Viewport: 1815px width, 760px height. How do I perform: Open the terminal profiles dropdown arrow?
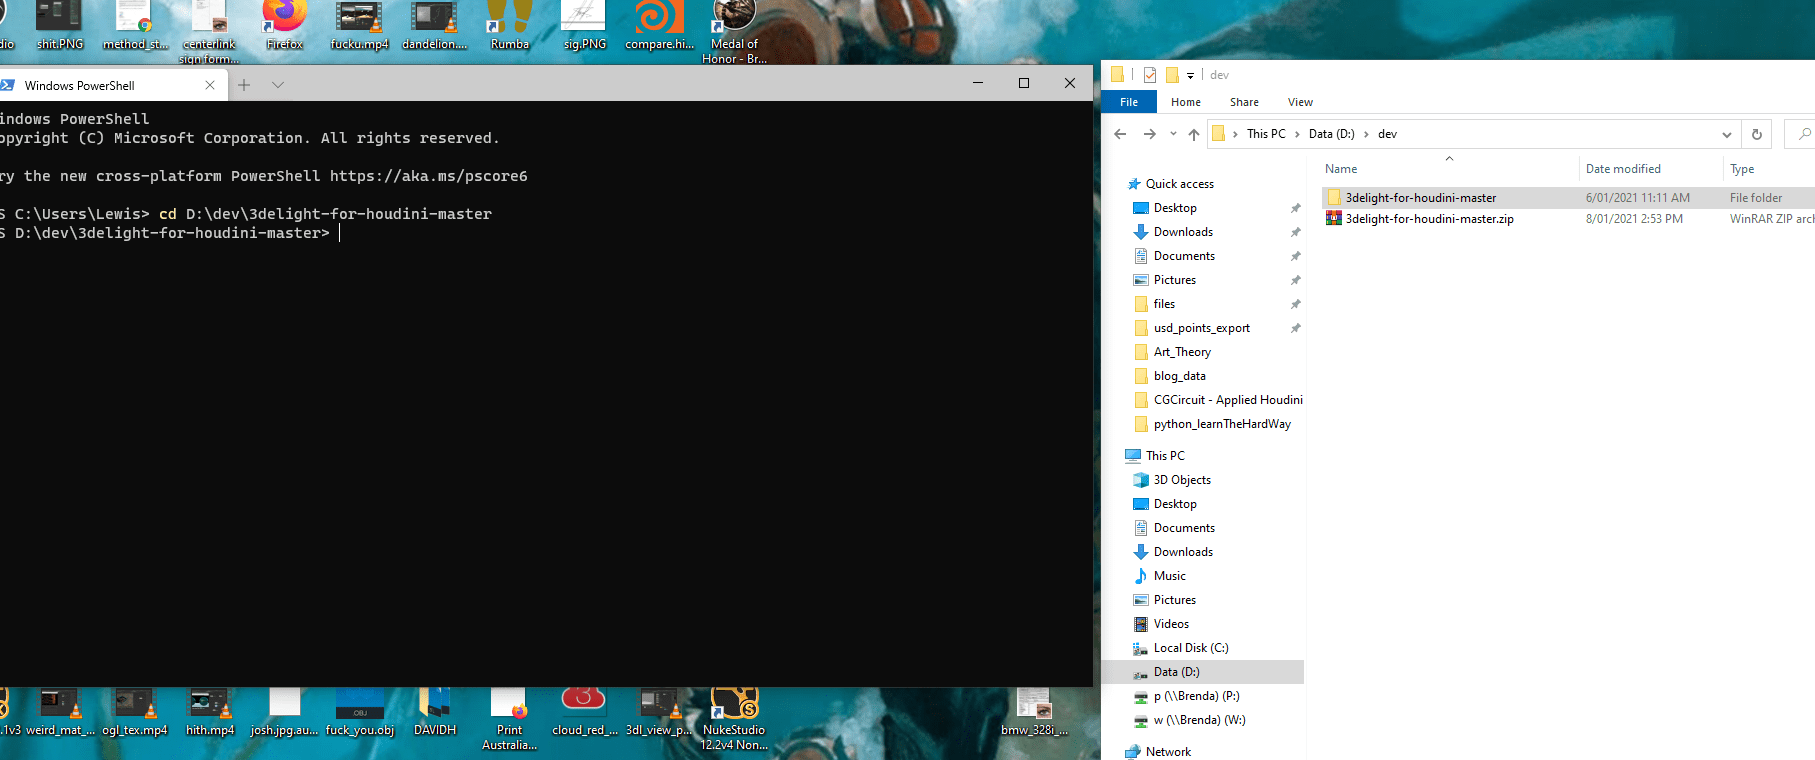(278, 85)
